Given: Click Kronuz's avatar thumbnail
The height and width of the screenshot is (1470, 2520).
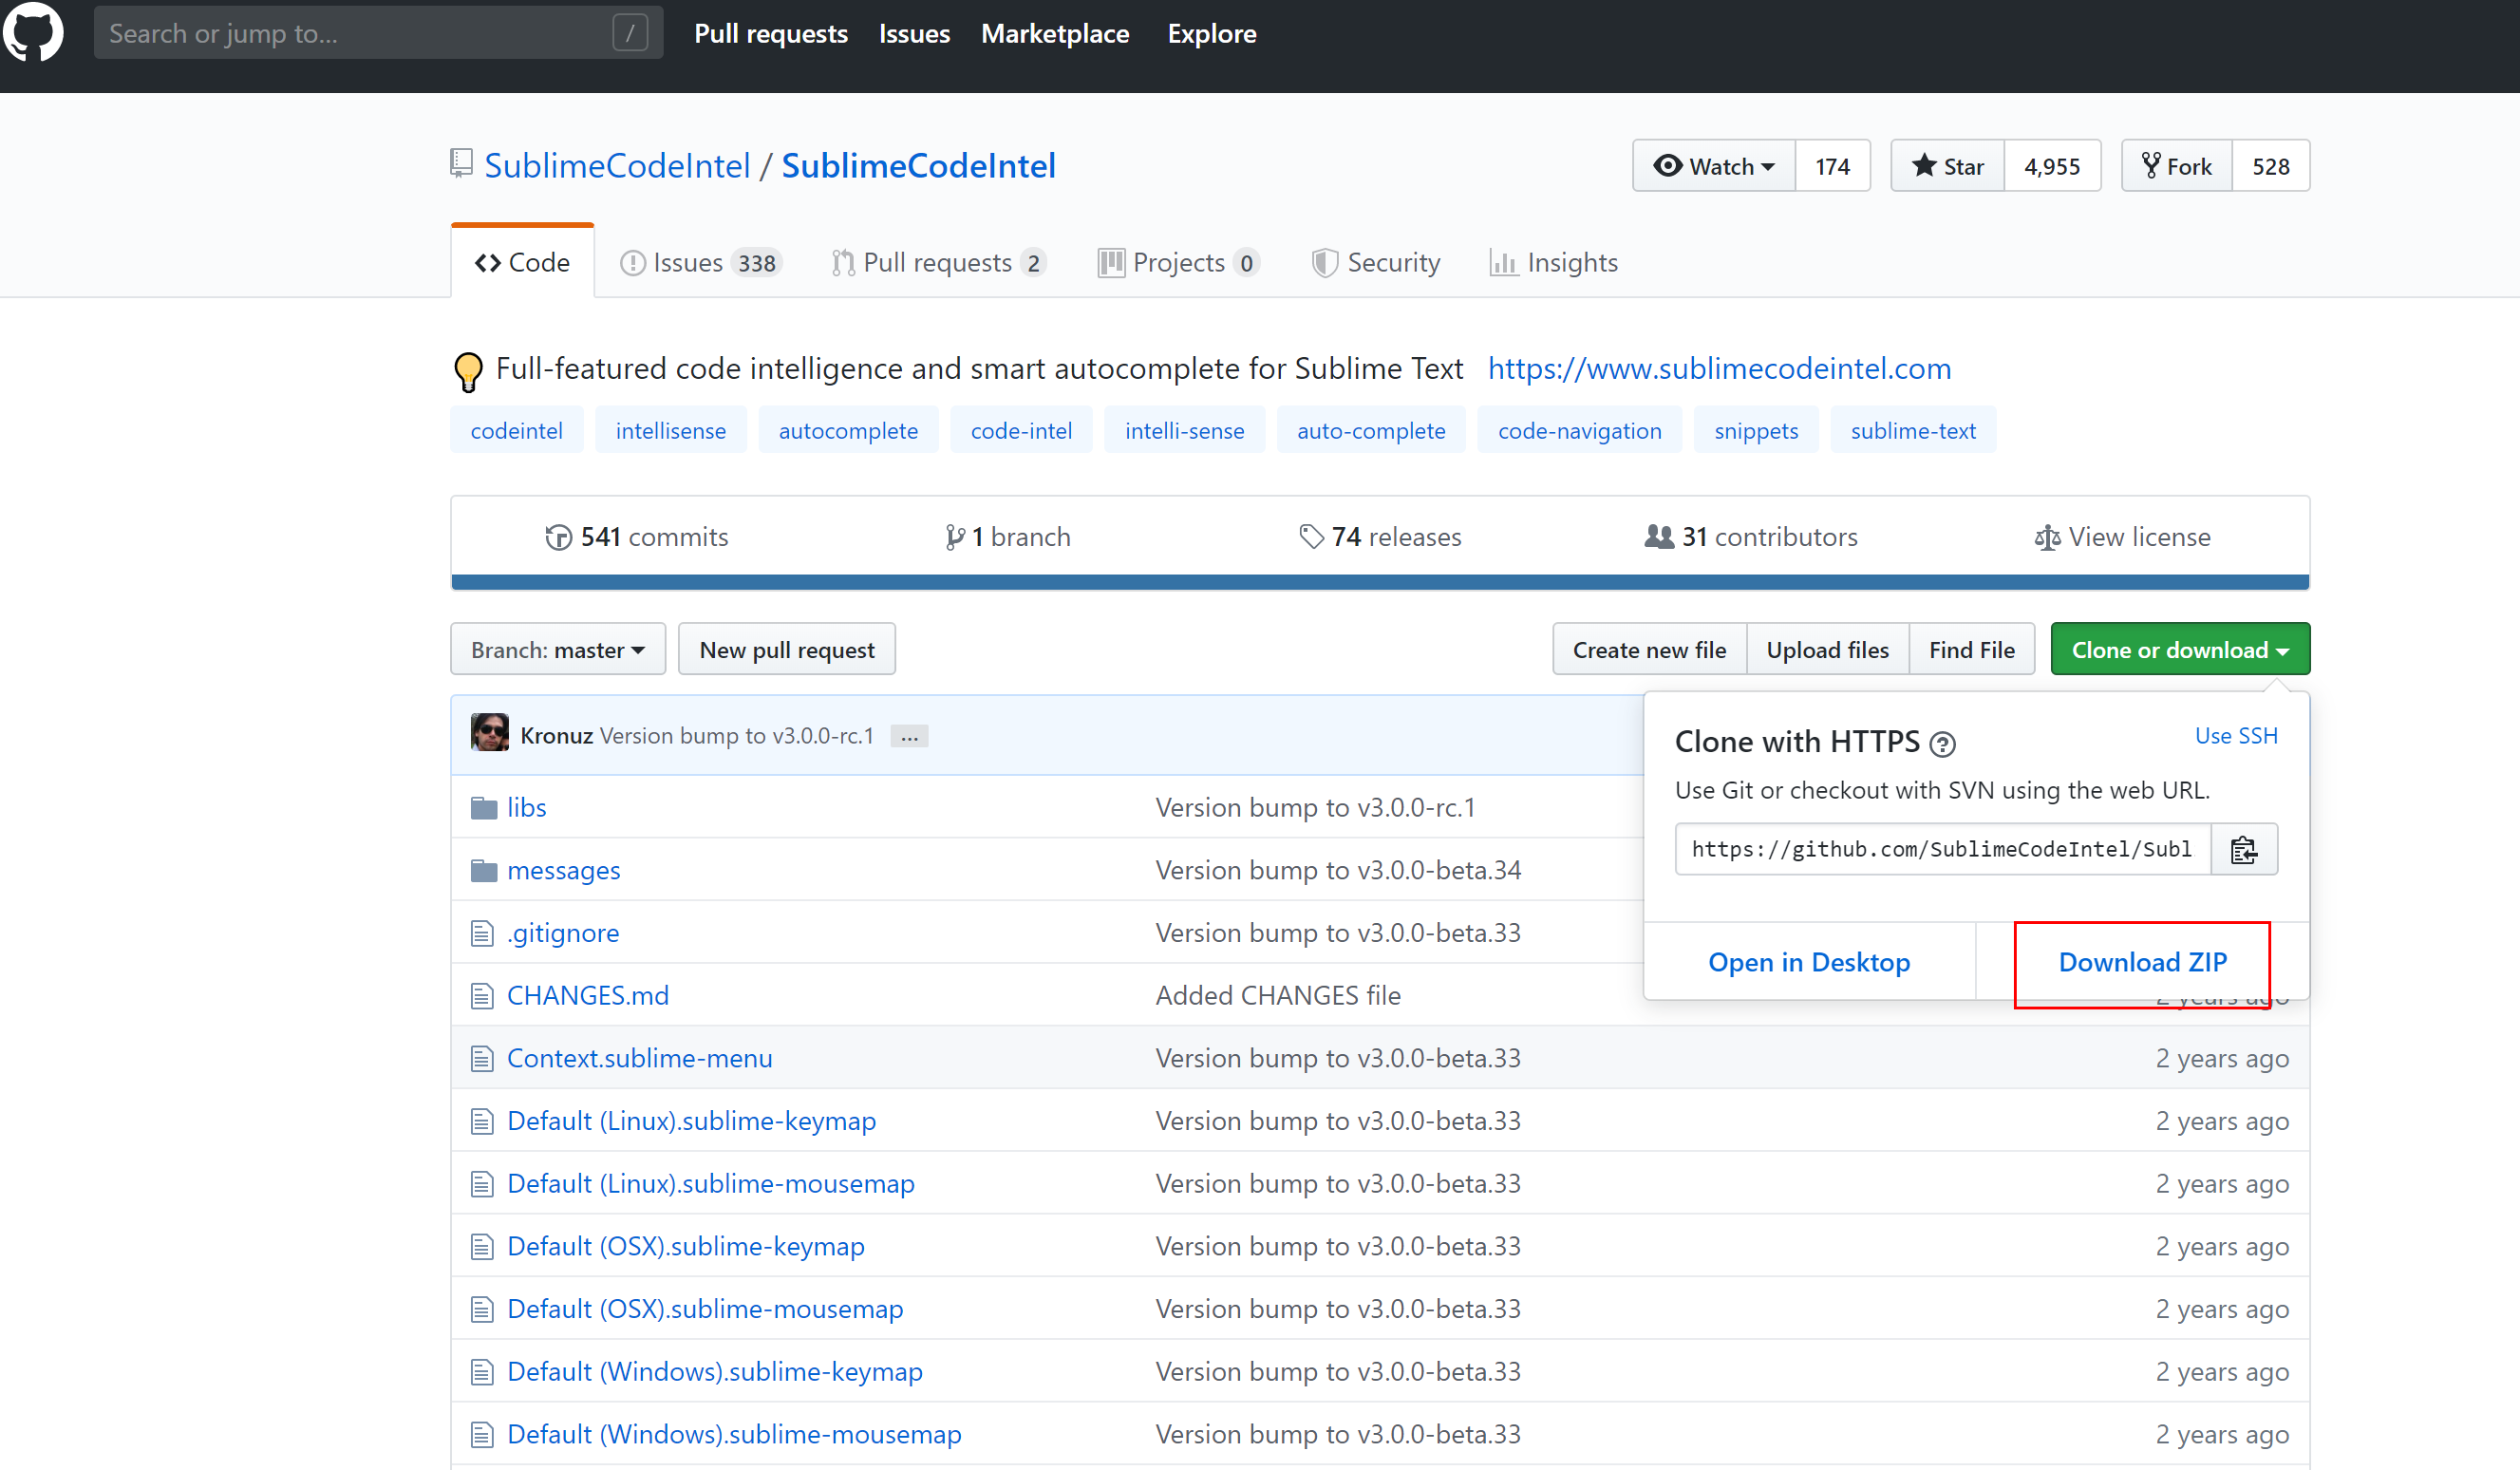Looking at the screenshot, I should [x=490, y=735].
